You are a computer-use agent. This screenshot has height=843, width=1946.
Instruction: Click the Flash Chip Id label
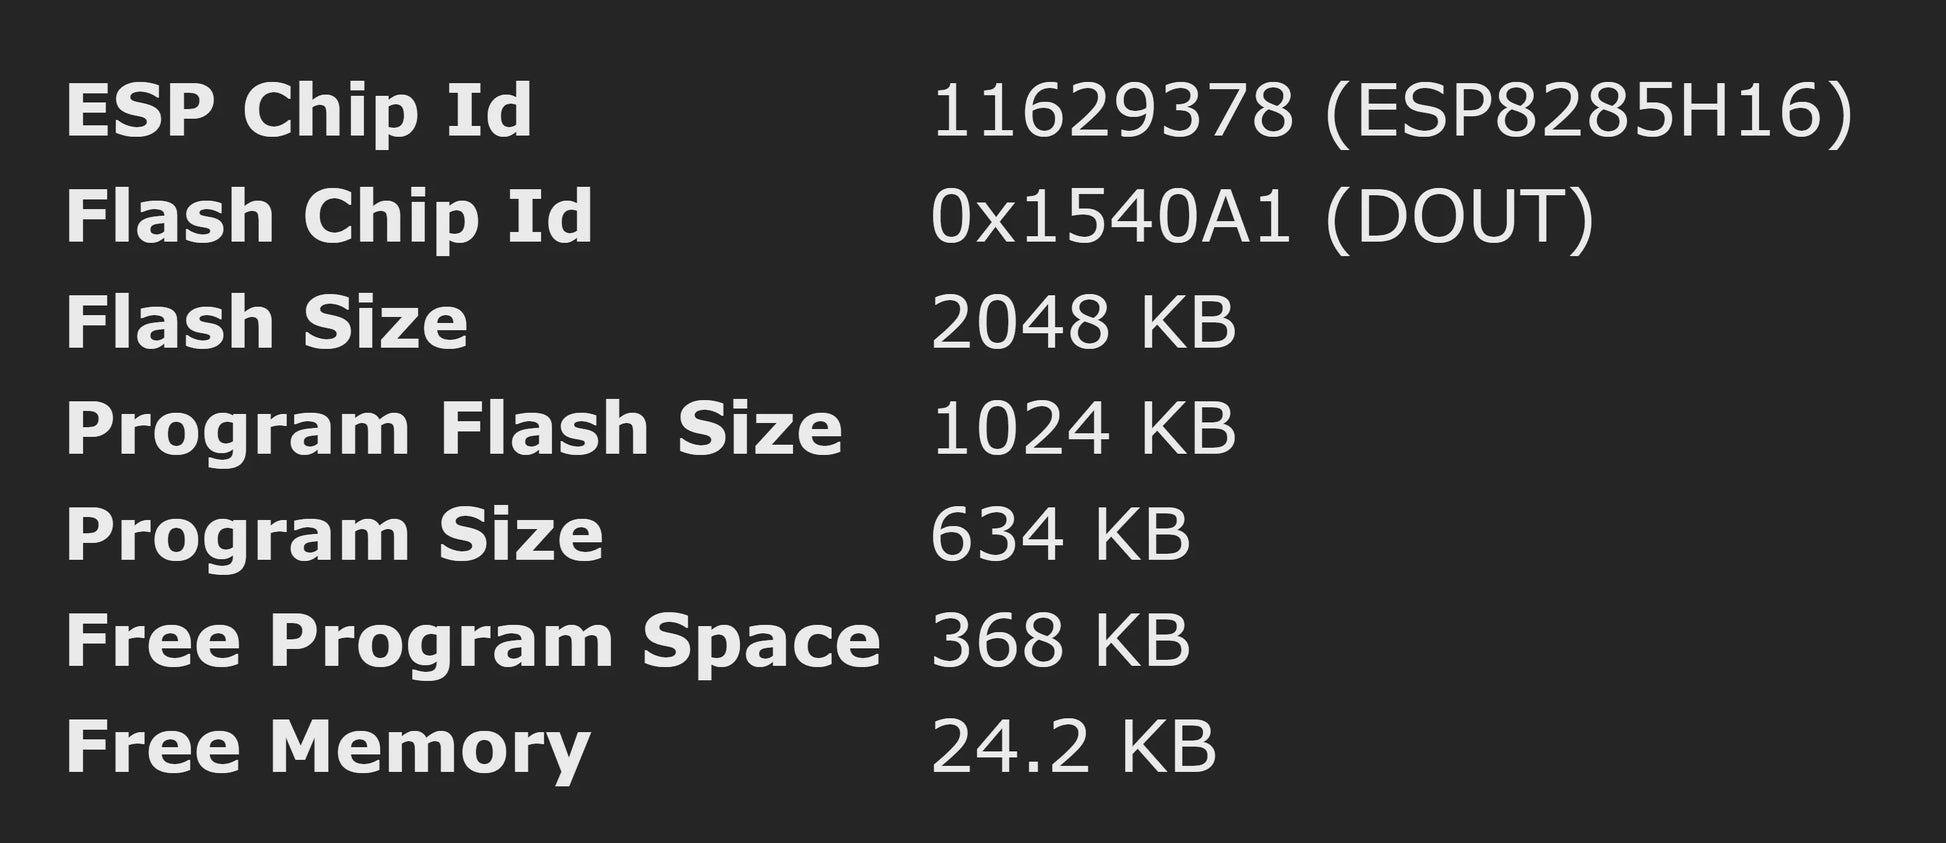pyautogui.click(x=329, y=216)
